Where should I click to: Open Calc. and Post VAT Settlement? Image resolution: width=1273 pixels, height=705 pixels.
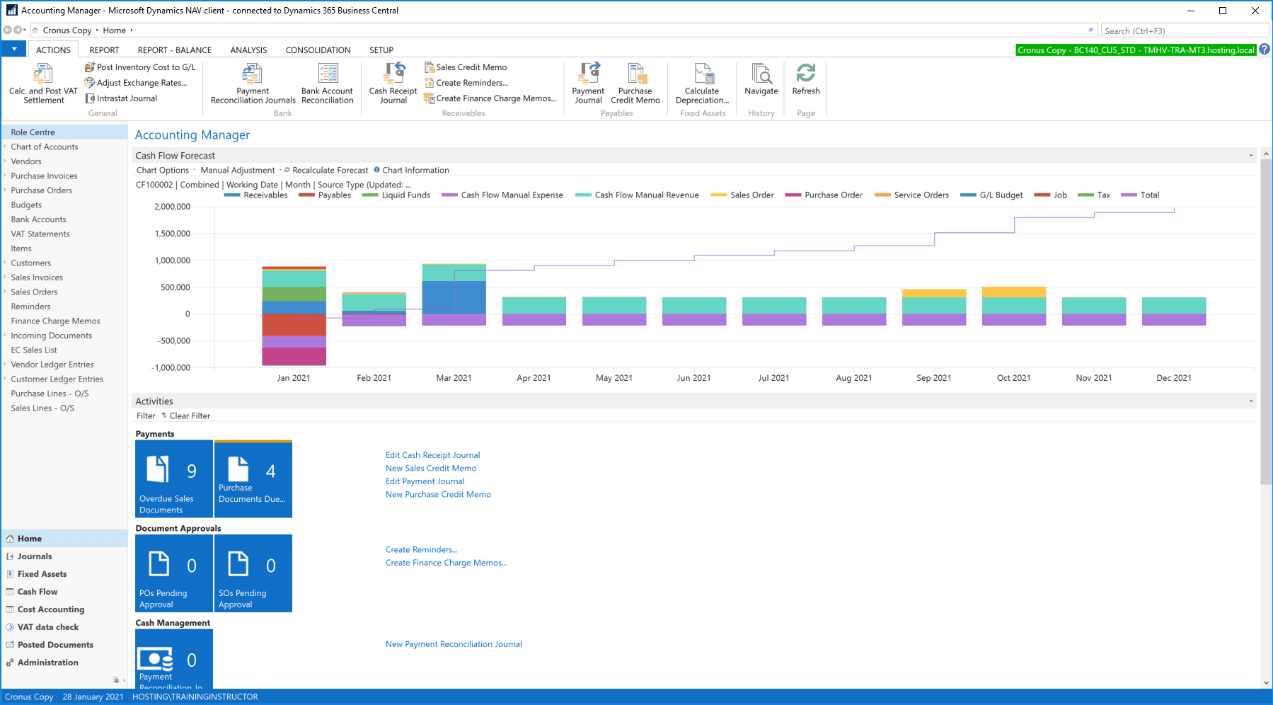pyautogui.click(x=44, y=83)
